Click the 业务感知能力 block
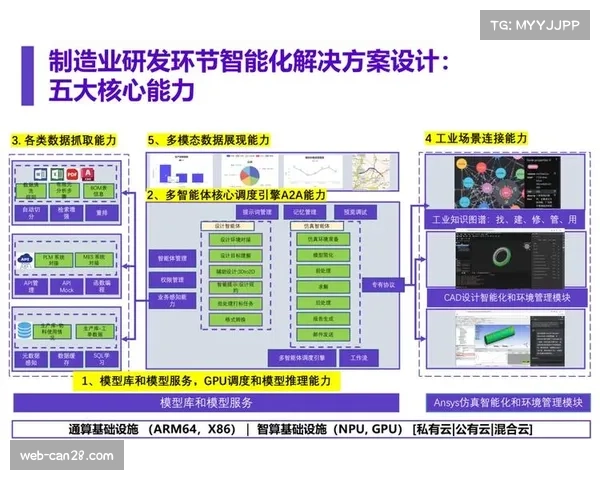Viewport: 600px width, 480px height. click(x=173, y=300)
